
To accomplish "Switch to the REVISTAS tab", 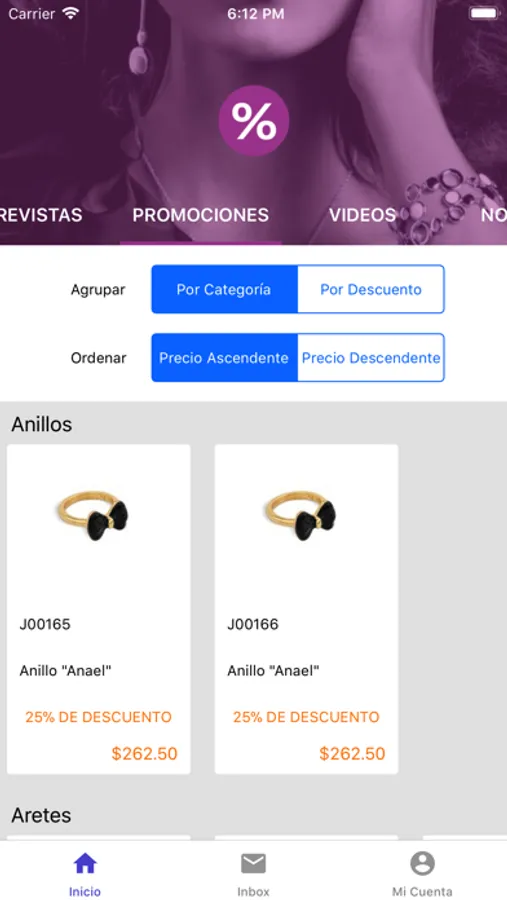I will 41,215.
